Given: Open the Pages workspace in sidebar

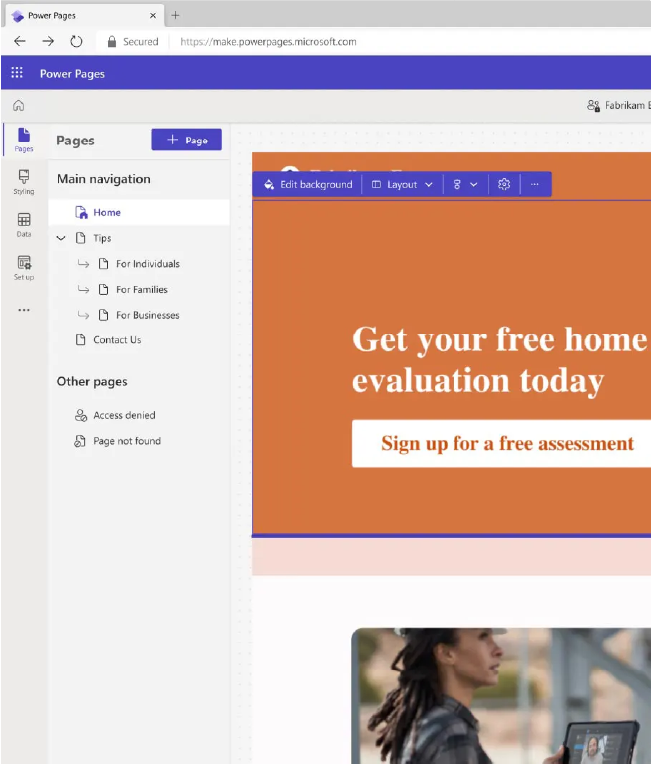Looking at the screenshot, I should (x=24, y=140).
